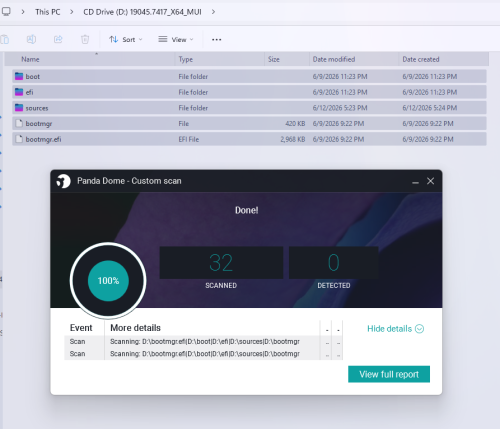The height and width of the screenshot is (429, 500).
Task: Click the 2,968 KB size cell
Action: pos(293,139)
